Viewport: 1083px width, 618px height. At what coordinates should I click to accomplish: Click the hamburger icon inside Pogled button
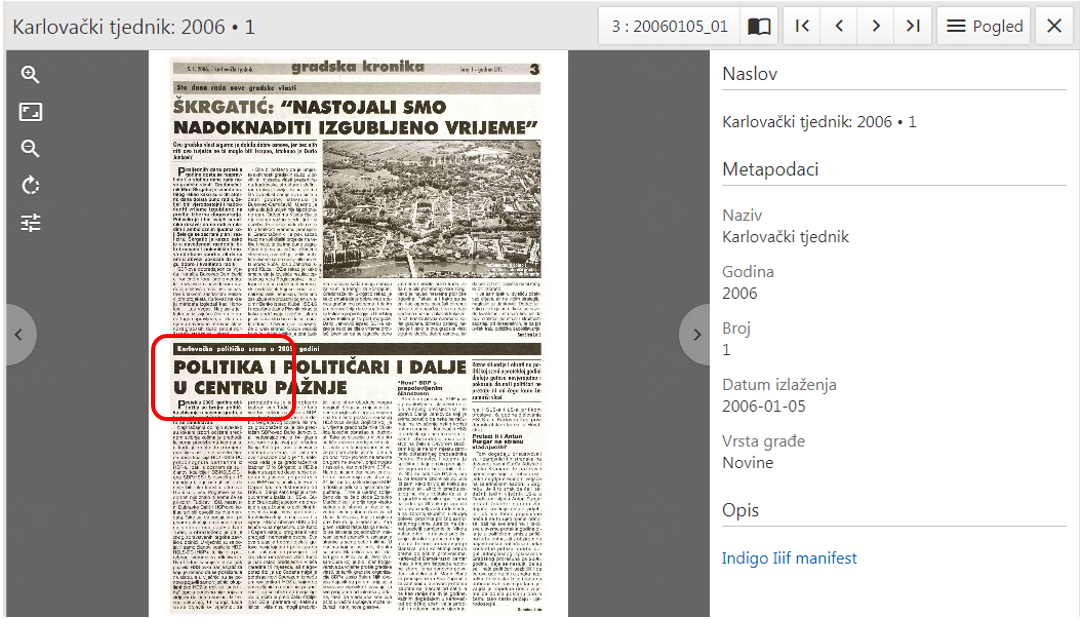(x=957, y=25)
